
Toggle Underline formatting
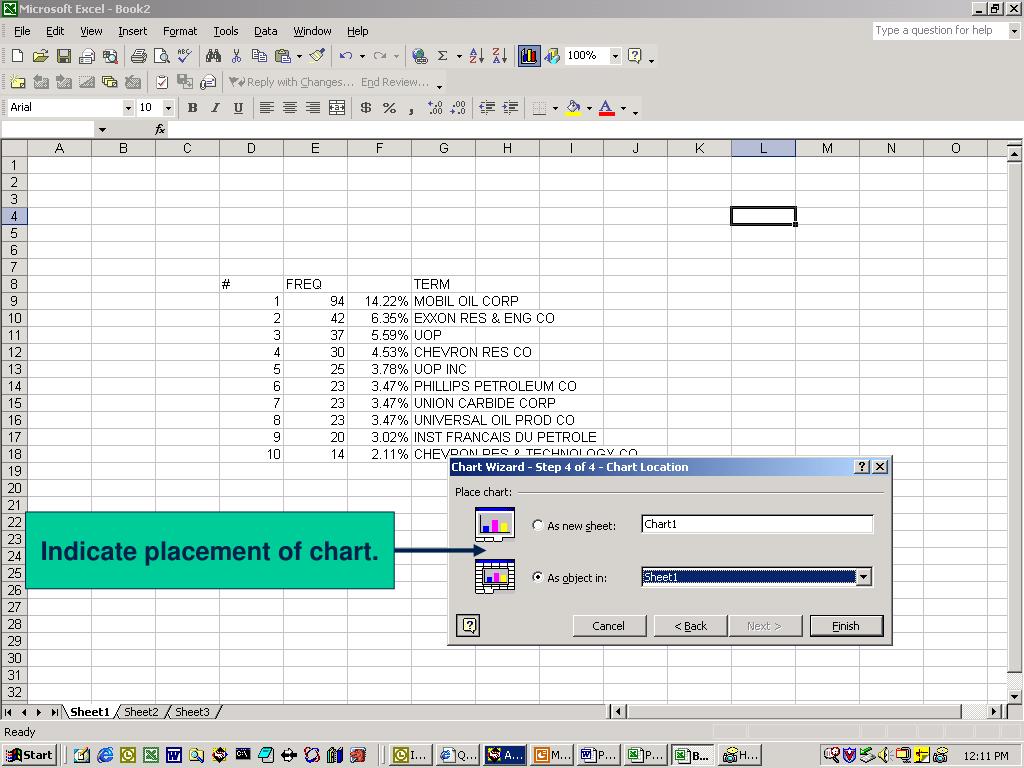coord(238,108)
